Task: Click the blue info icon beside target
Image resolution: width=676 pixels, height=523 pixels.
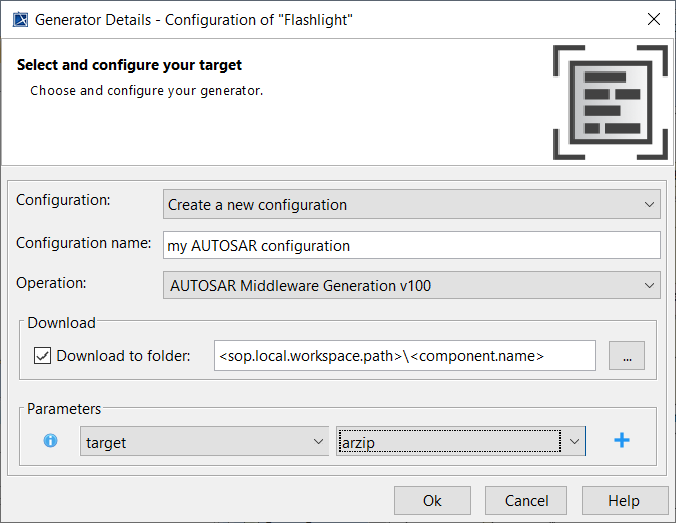Action: point(51,440)
